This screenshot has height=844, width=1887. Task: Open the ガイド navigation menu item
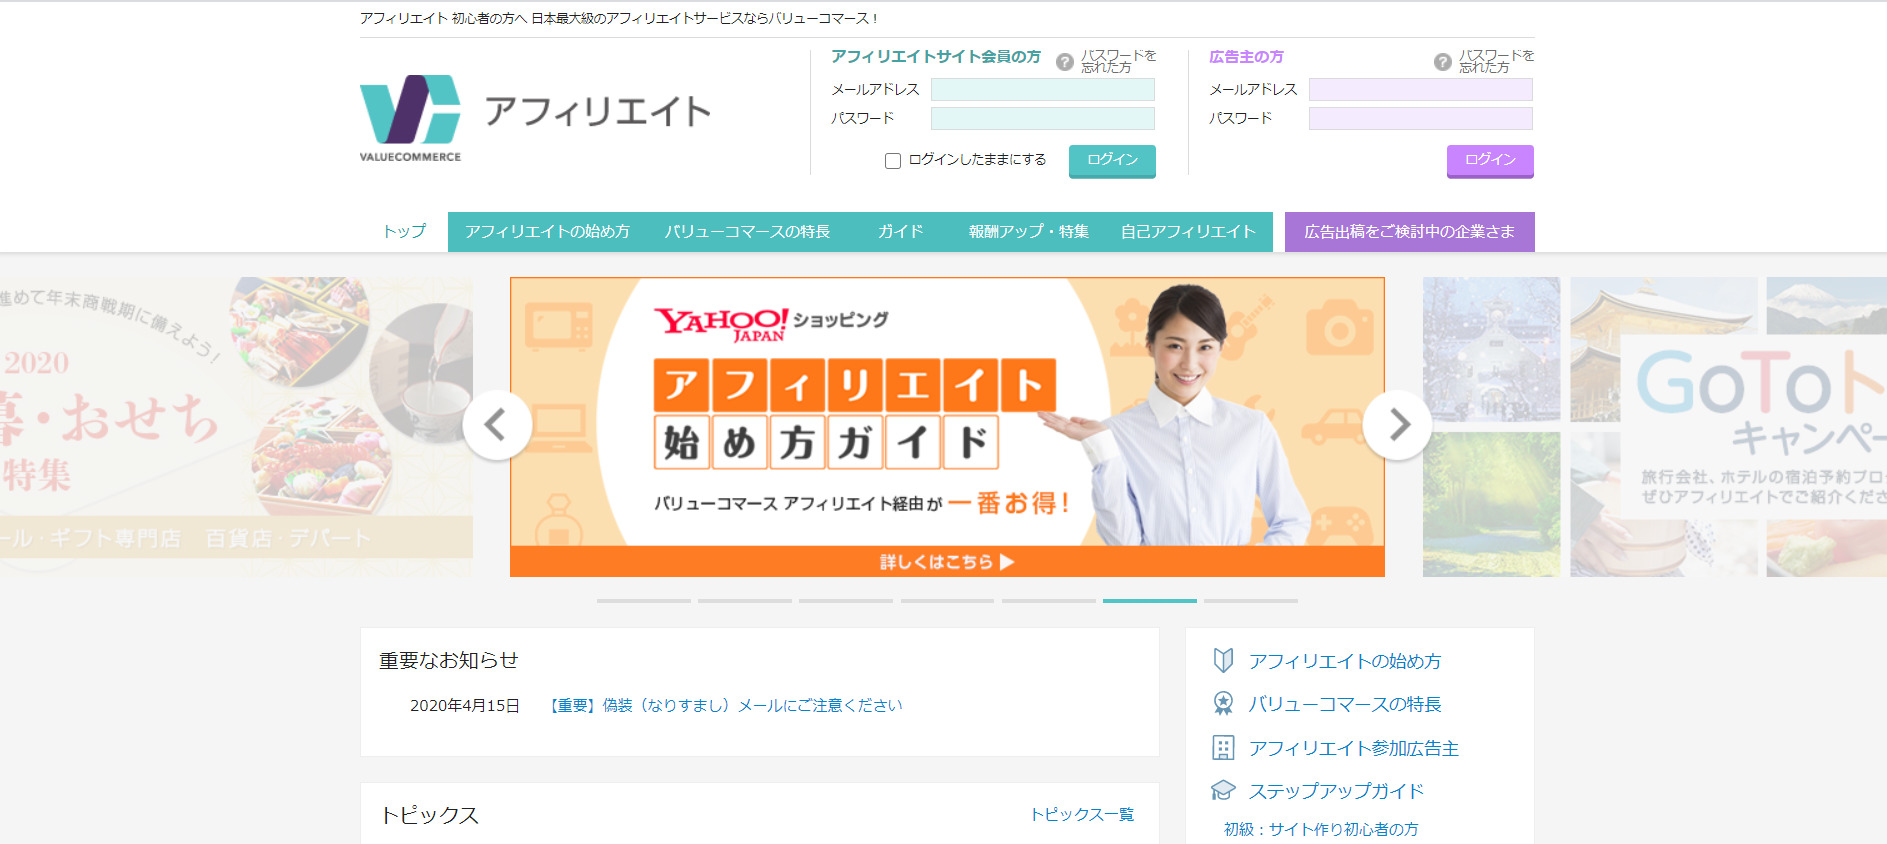900,231
